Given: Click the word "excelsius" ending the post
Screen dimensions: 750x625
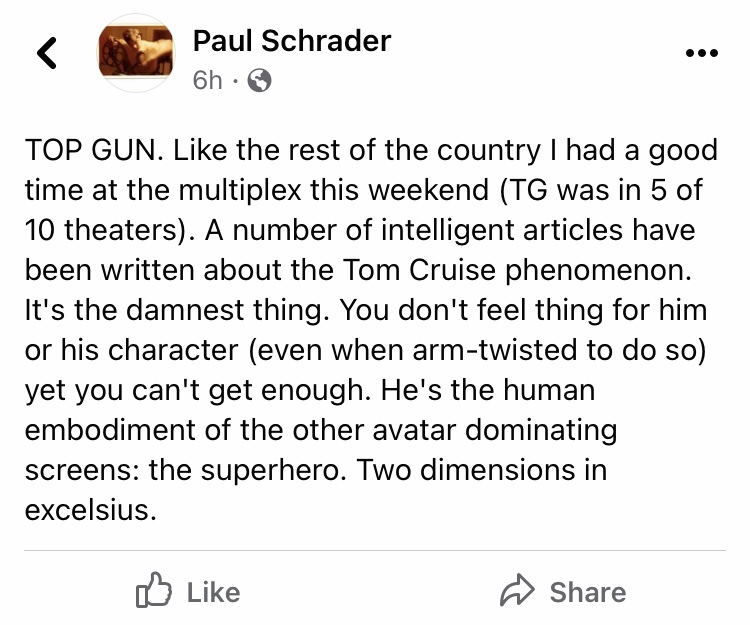Looking at the screenshot, I should 88,510.
